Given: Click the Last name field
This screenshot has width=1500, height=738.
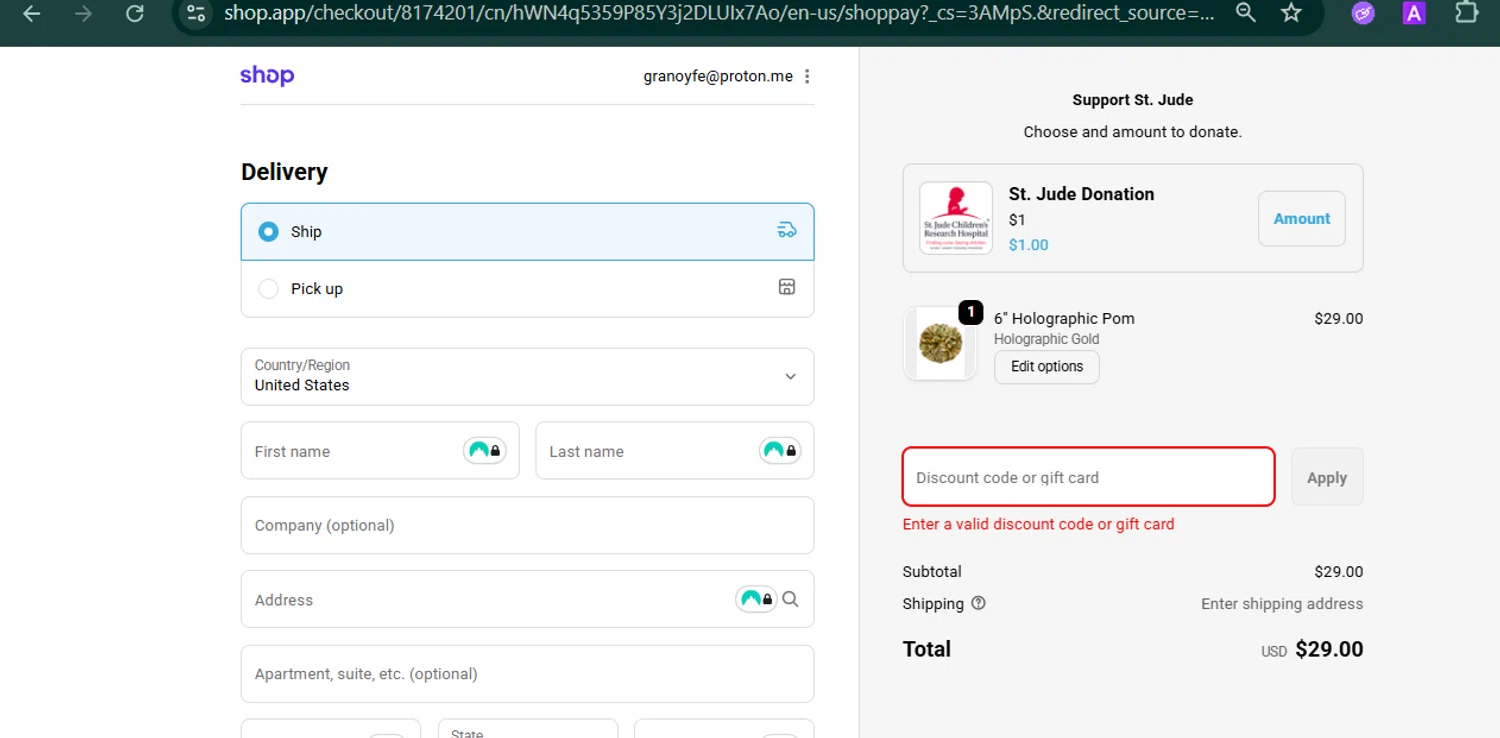Looking at the screenshot, I should coord(675,450).
